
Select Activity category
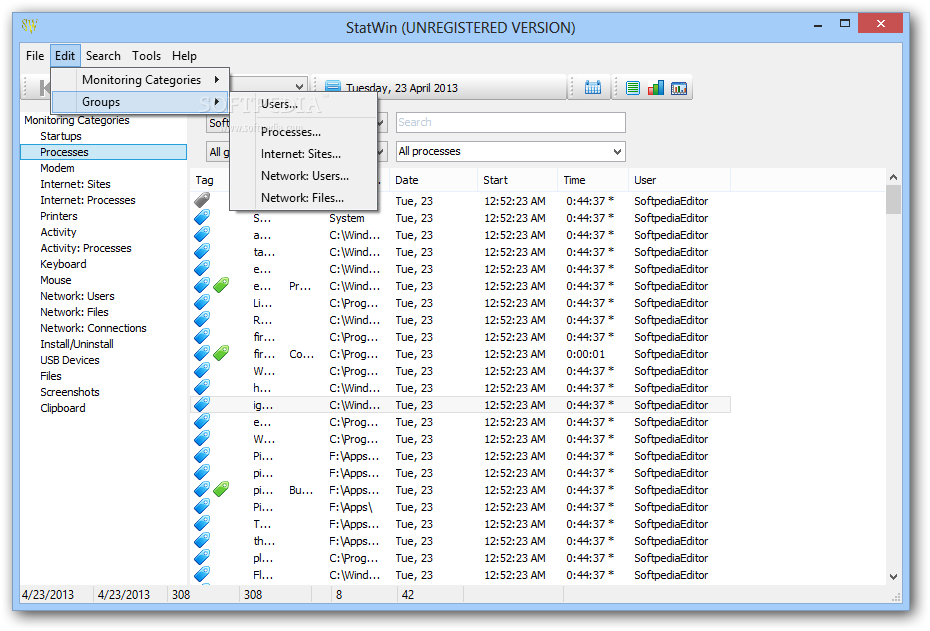pyautogui.click(x=58, y=232)
